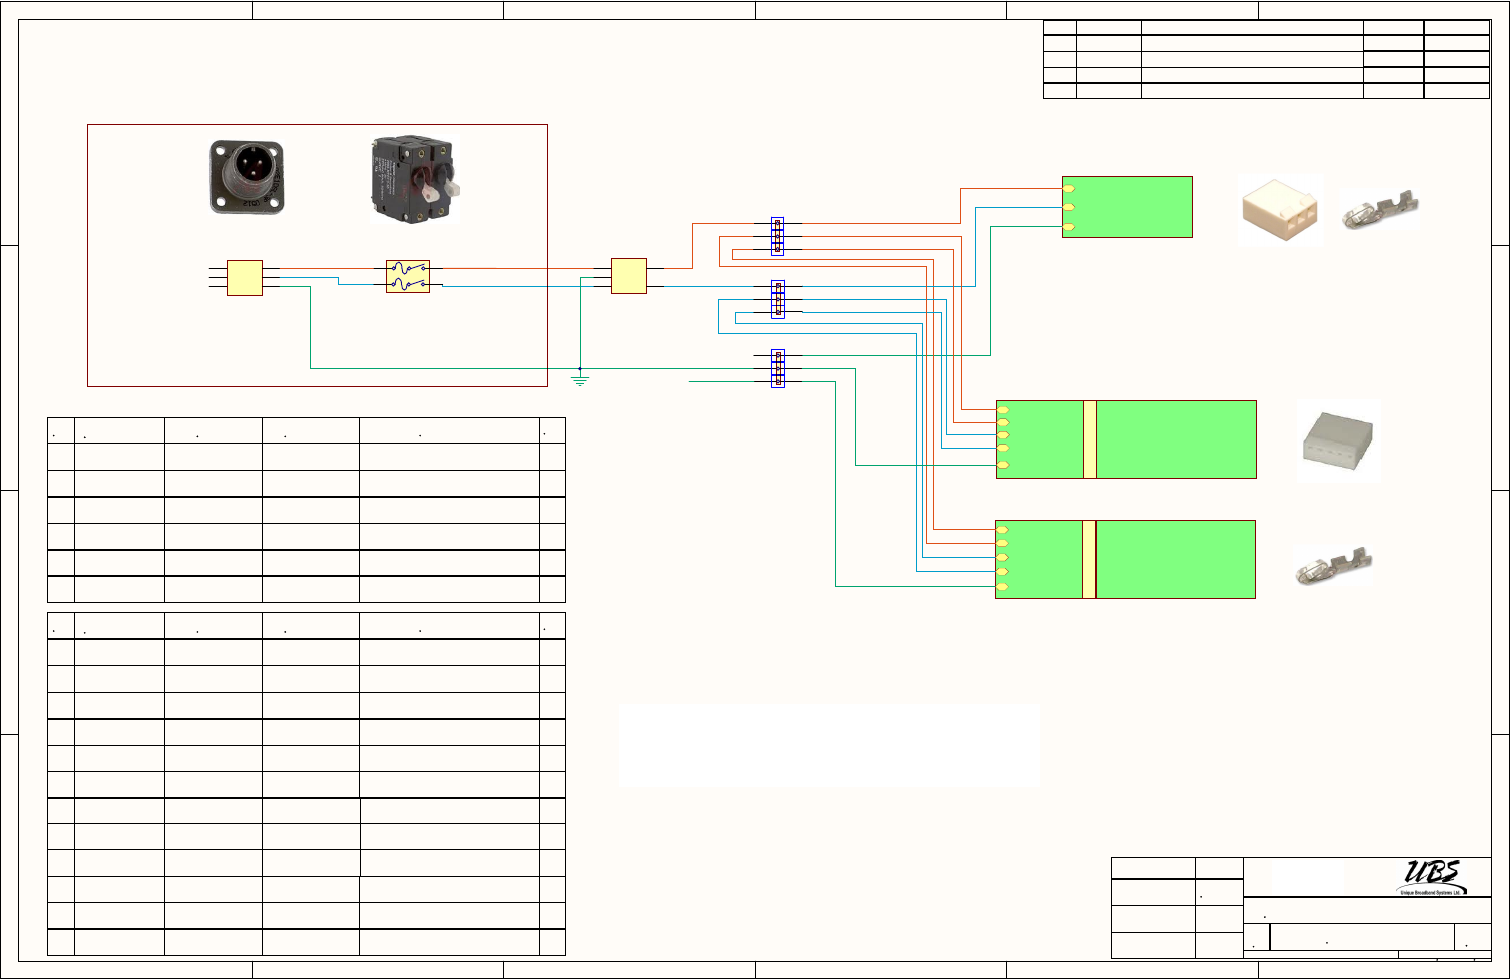
Task: Click the yellow connector block inside red enclosure
Action: (245, 278)
